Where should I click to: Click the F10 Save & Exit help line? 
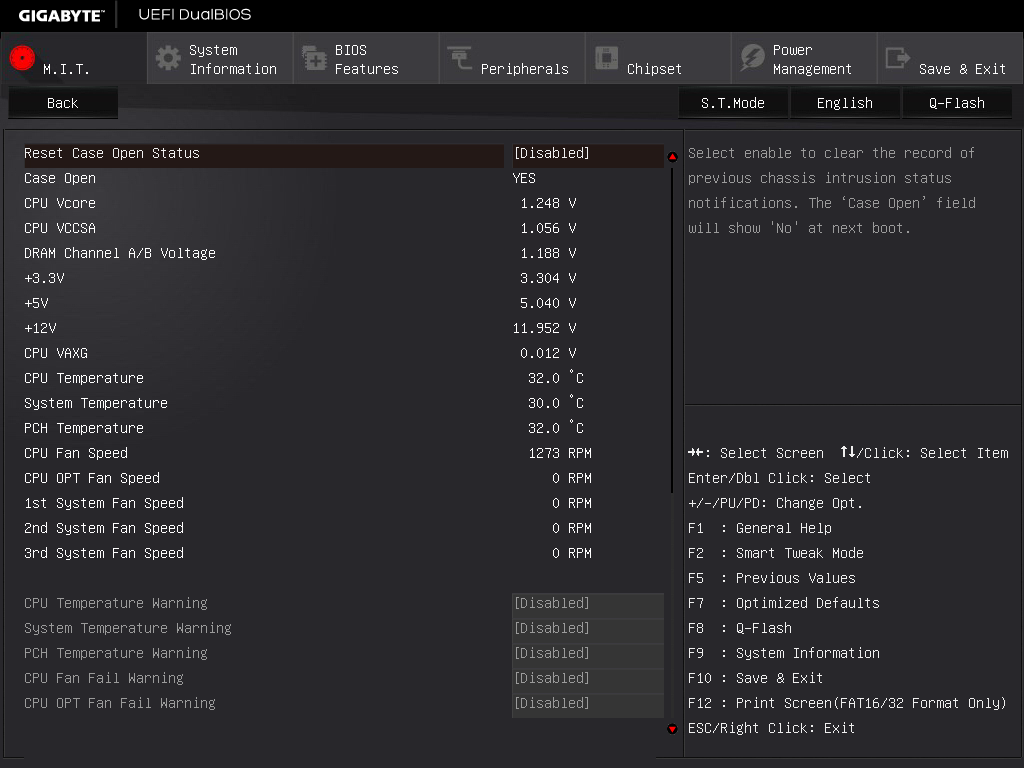point(756,679)
